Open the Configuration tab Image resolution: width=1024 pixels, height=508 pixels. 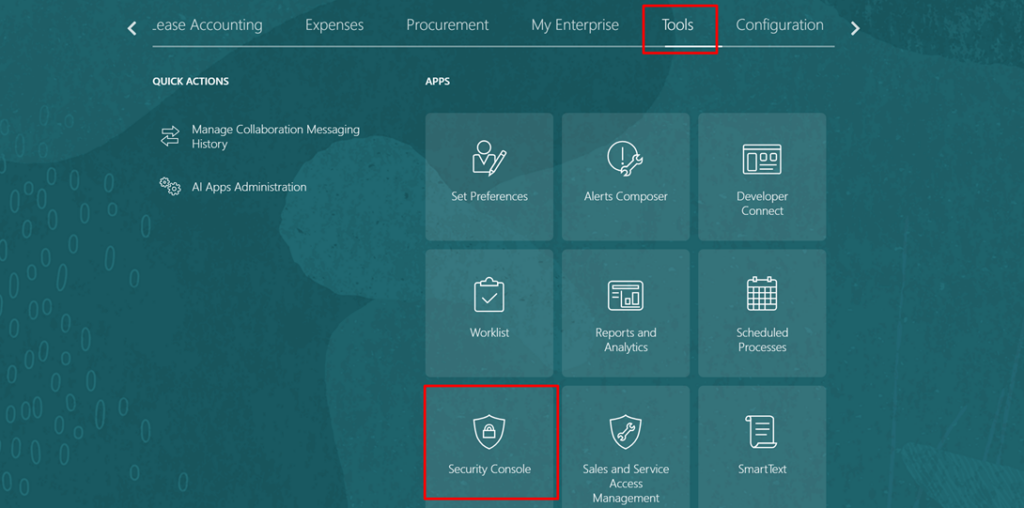pyautogui.click(x=779, y=25)
